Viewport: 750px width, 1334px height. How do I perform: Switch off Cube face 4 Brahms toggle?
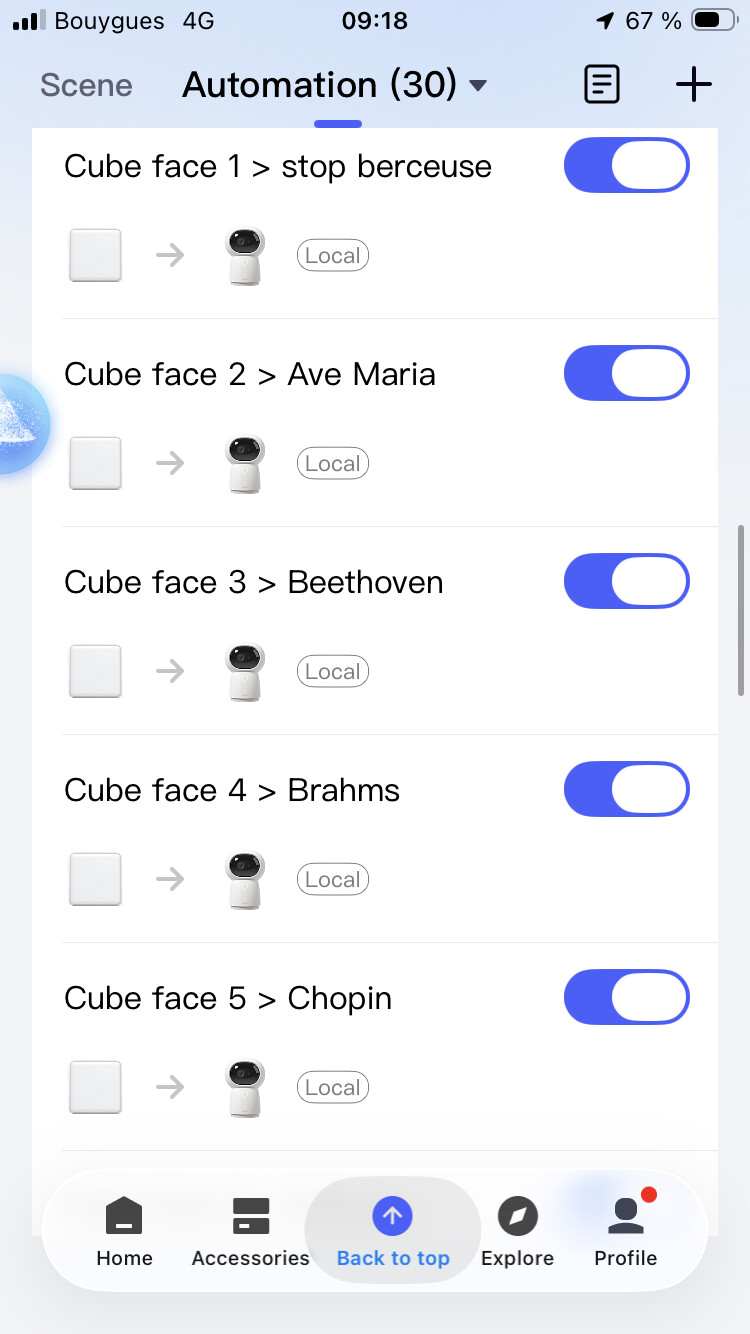626,790
